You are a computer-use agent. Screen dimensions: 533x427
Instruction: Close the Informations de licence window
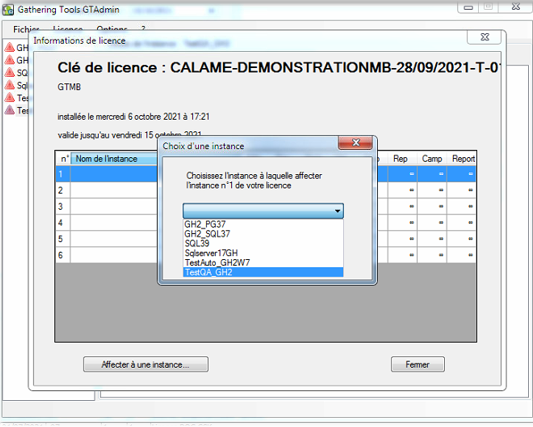click(x=484, y=37)
